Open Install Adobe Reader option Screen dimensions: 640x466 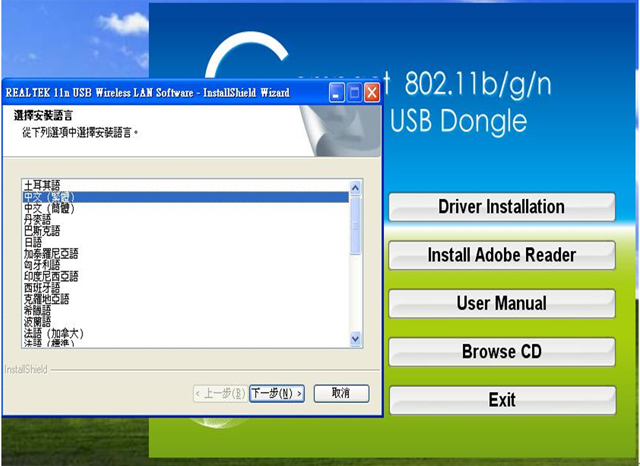click(x=502, y=255)
